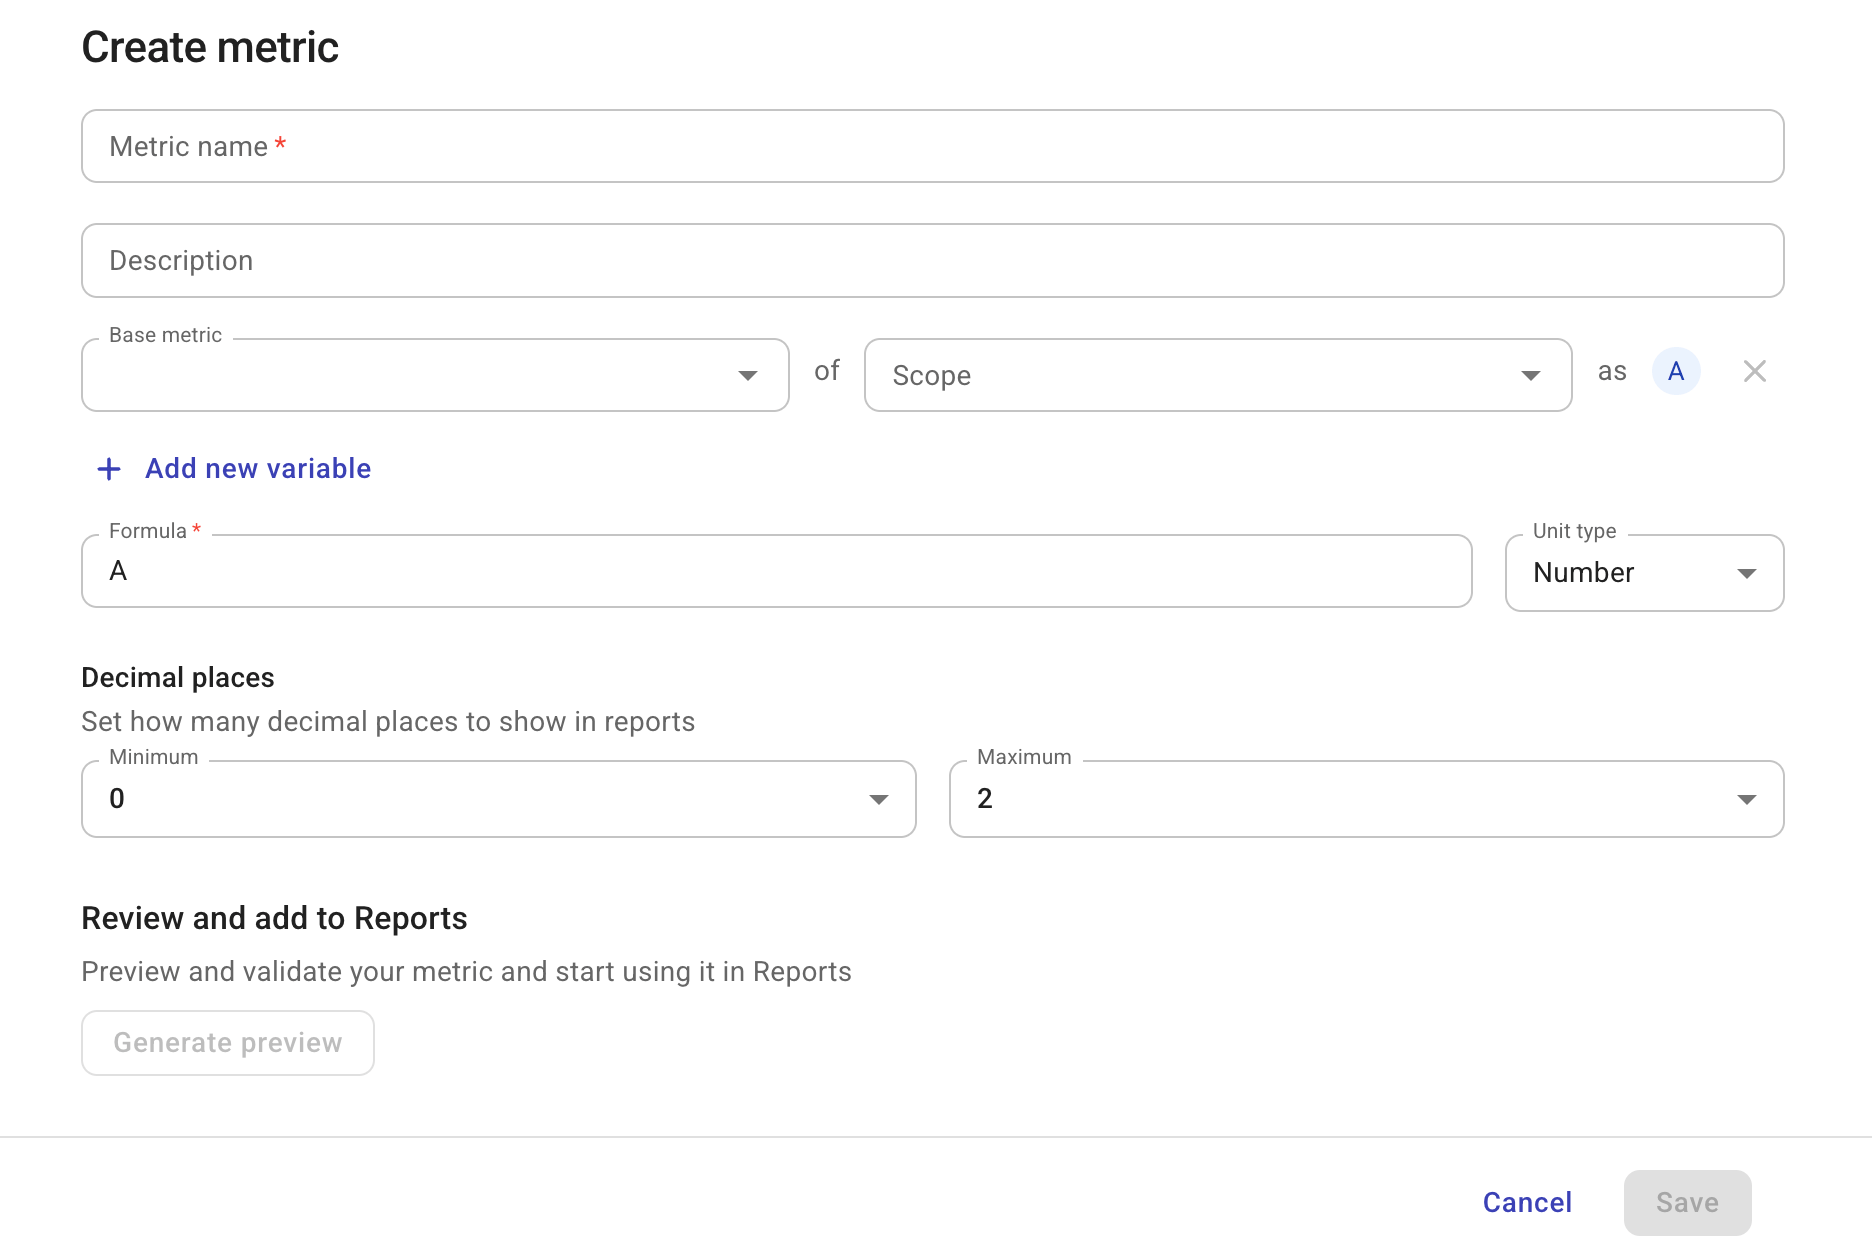Click Cancel to discard the metric

tap(1526, 1202)
